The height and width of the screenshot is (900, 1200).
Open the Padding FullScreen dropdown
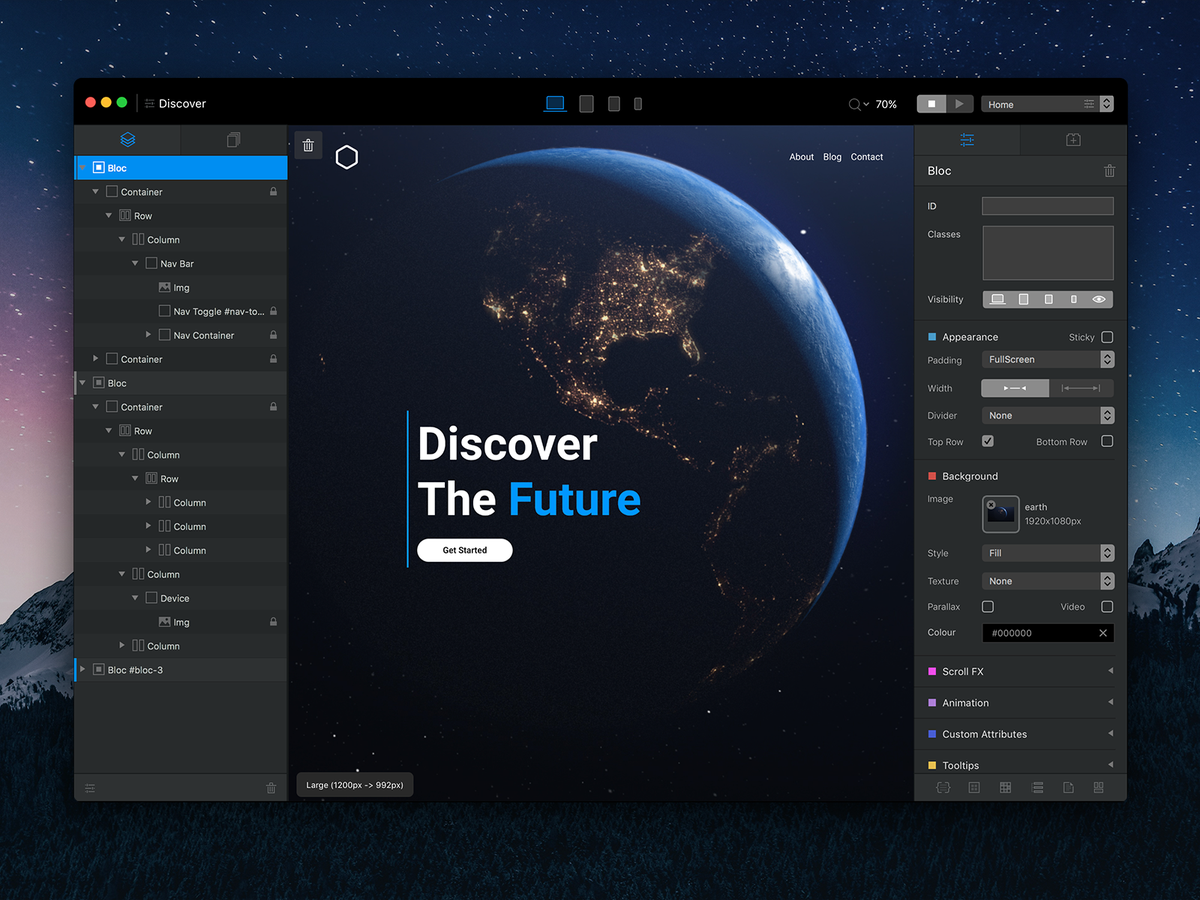coord(1047,359)
